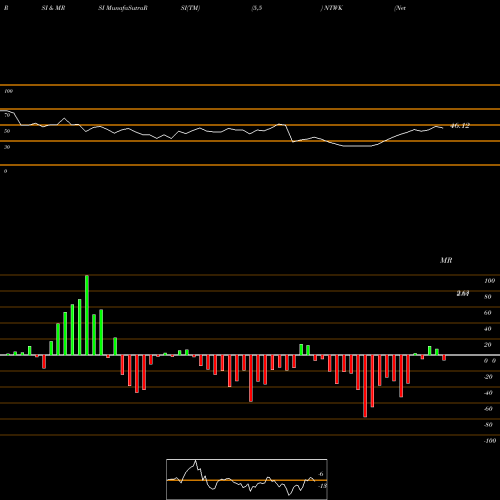Open the mini overview chart thumbnail
The image size is (500, 500).
pyautogui.click(x=247, y=479)
